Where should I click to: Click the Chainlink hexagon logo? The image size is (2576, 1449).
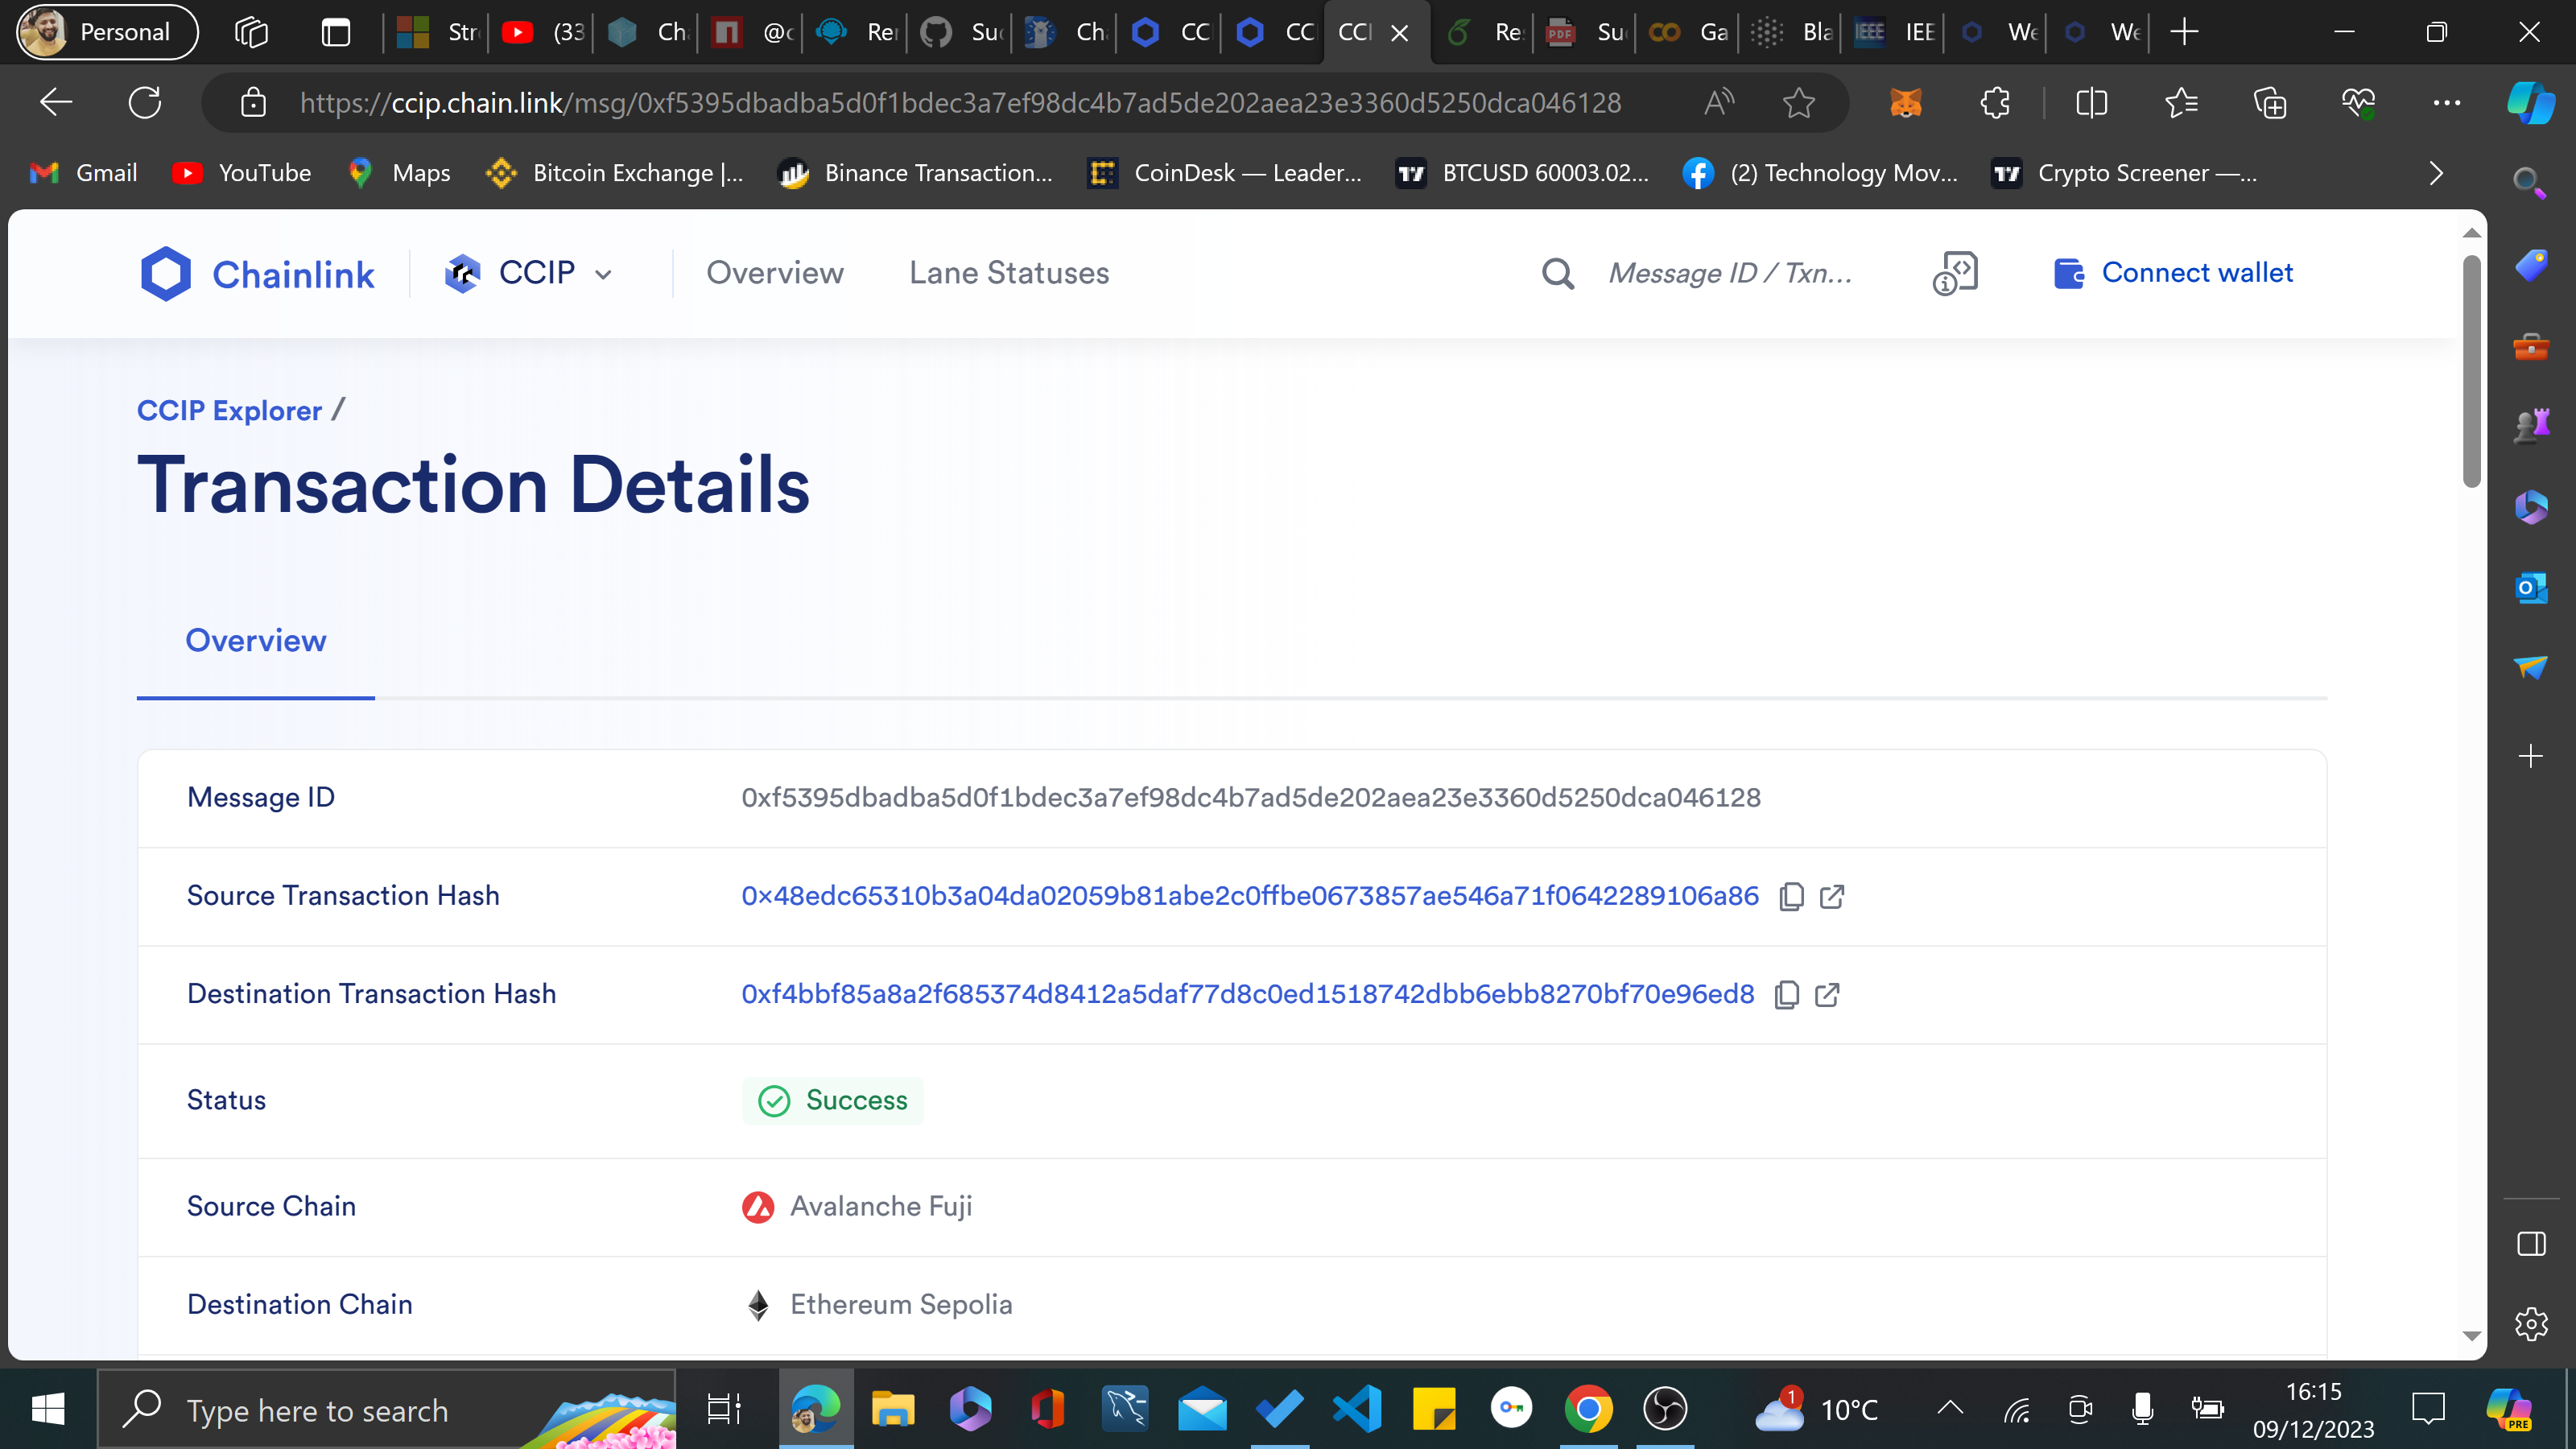166,273
